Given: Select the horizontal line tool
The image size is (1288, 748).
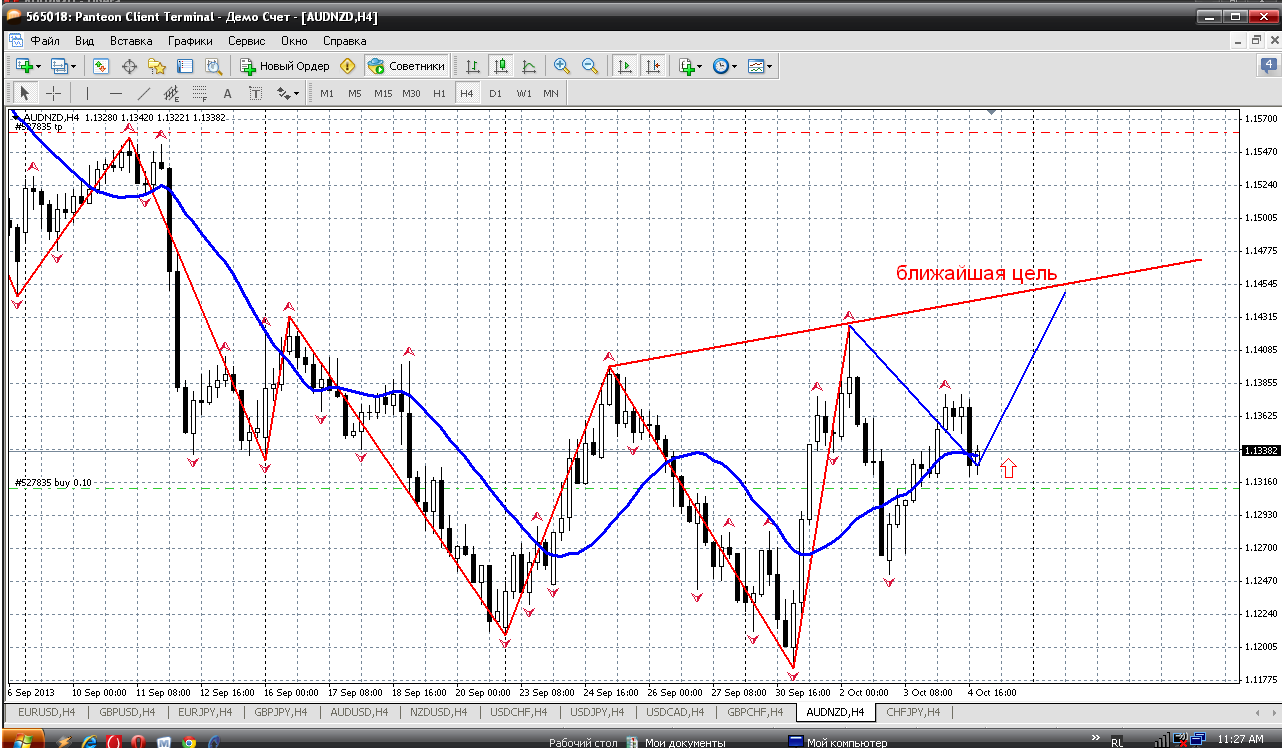Looking at the screenshot, I should point(116,93).
